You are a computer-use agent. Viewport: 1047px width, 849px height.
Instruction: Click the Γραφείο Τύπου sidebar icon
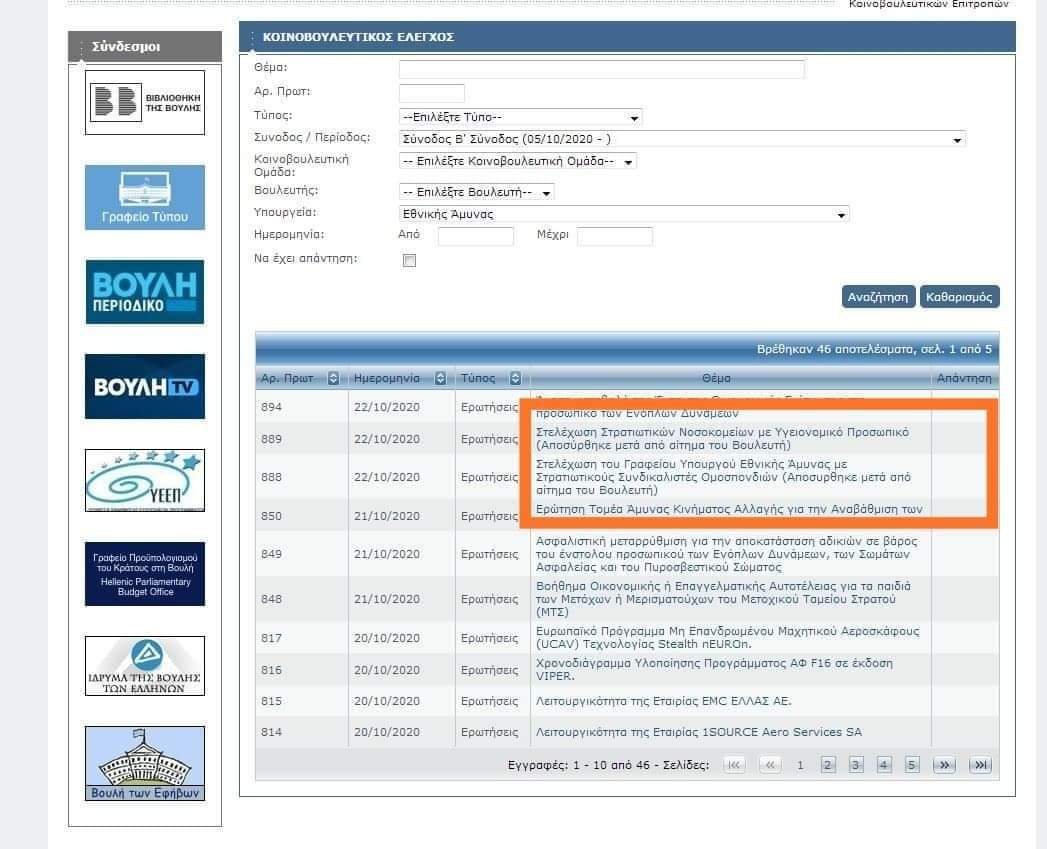coord(145,197)
